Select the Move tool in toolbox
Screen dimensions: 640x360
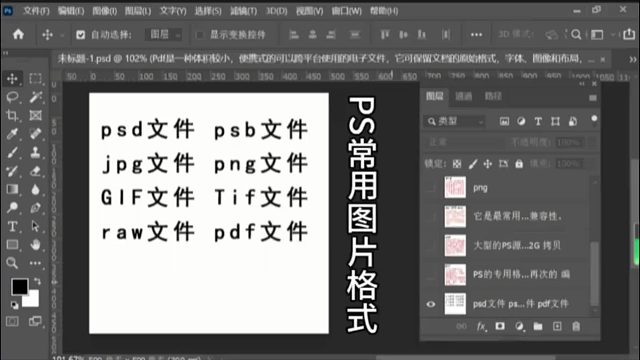[12, 78]
